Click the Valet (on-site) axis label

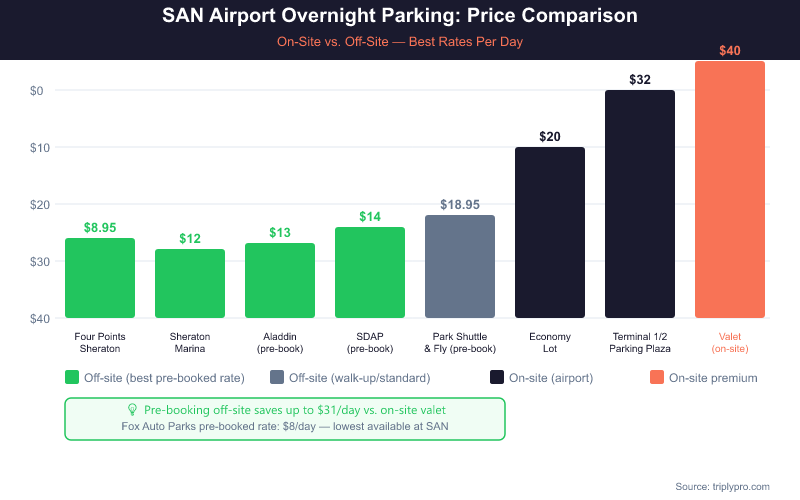coord(730,342)
